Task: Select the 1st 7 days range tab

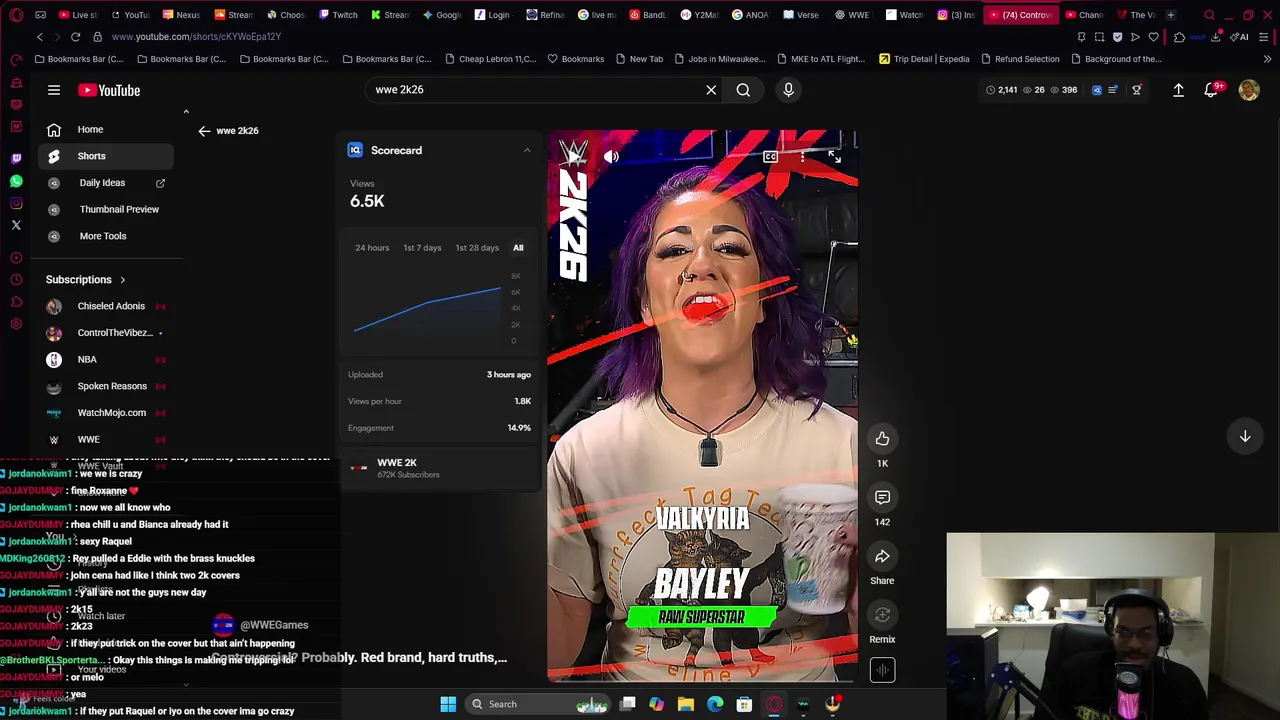Action: tap(422, 248)
